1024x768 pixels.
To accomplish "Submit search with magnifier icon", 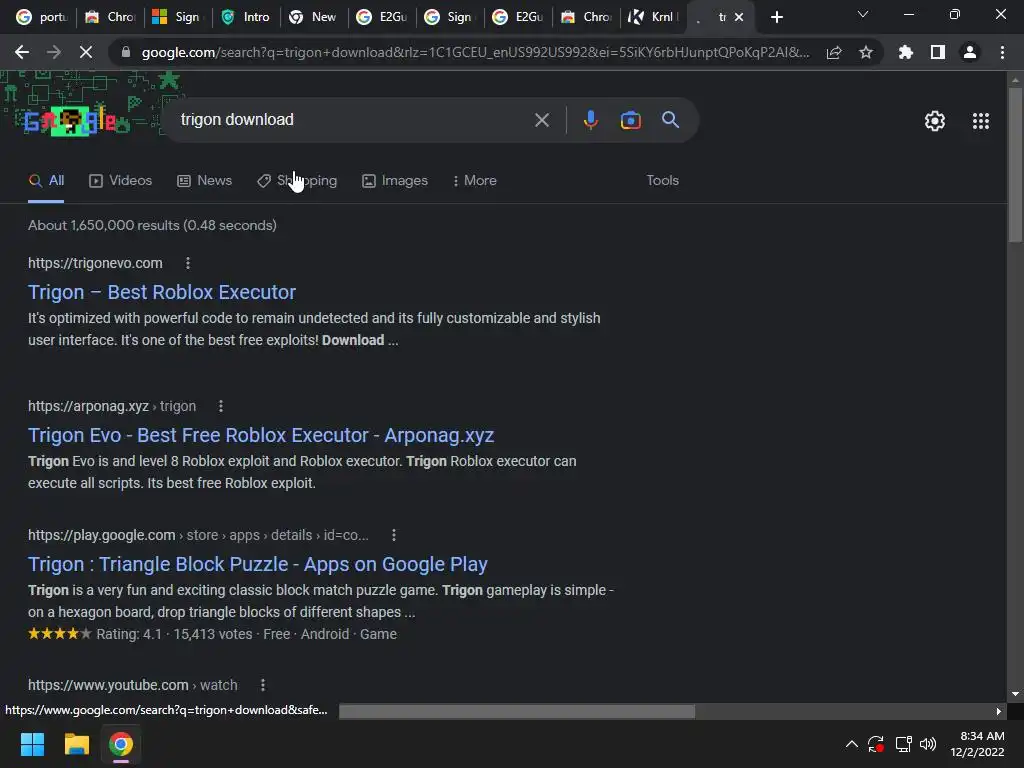I will tap(670, 120).
